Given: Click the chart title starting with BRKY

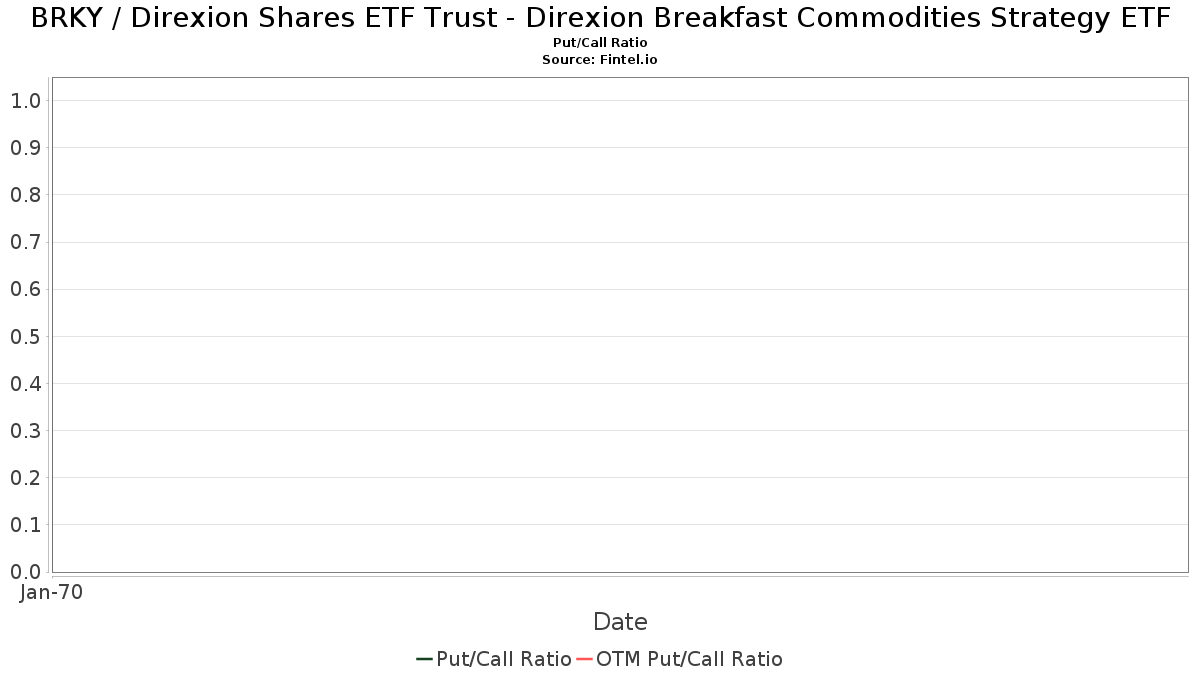Looking at the screenshot, I should click(x=600, y=18).
